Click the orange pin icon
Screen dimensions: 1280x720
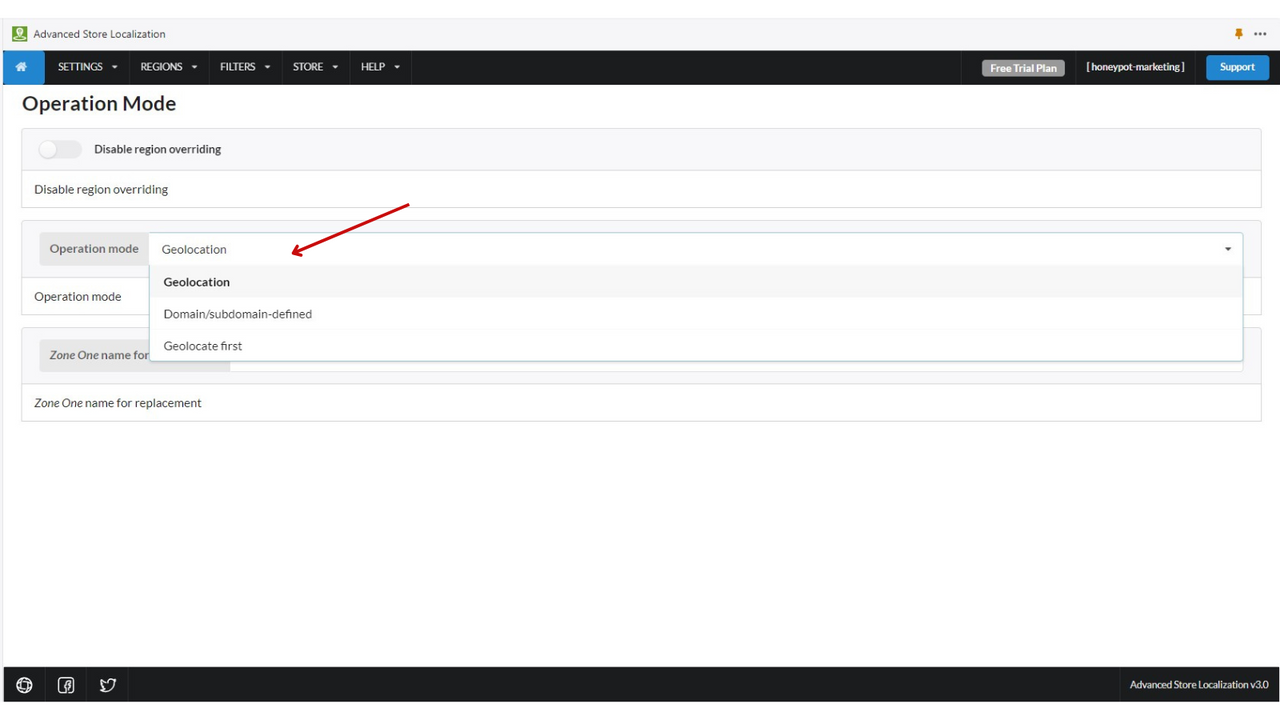[1239, 34]
